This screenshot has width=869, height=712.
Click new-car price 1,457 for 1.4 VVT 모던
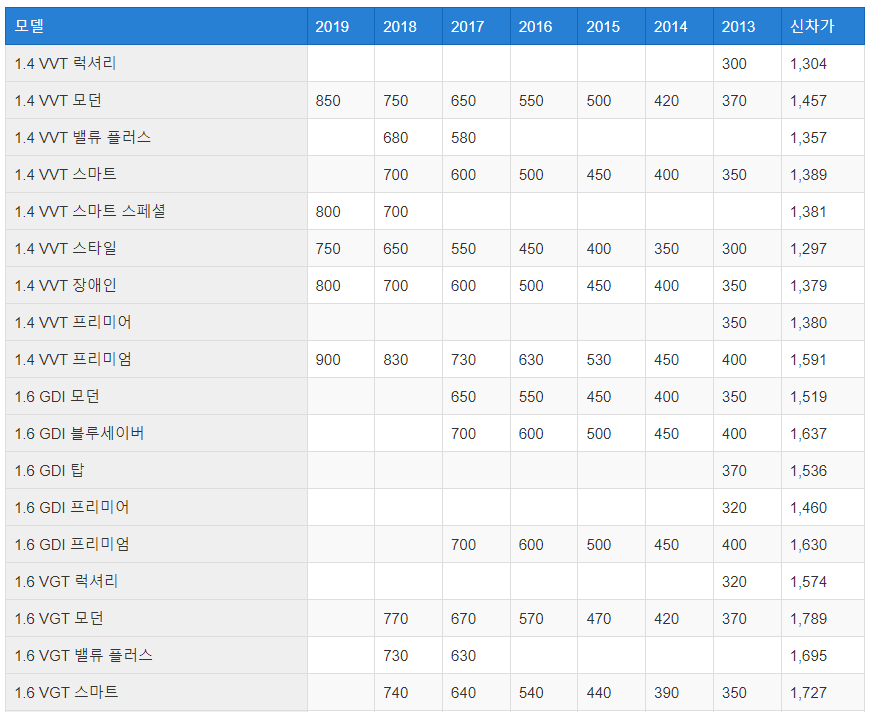[x=808, y=101]
